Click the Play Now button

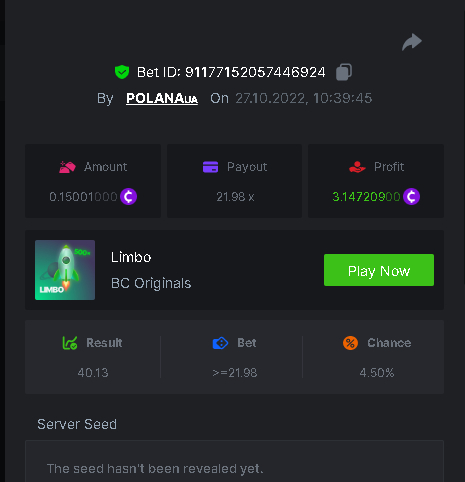click(379, 270)
